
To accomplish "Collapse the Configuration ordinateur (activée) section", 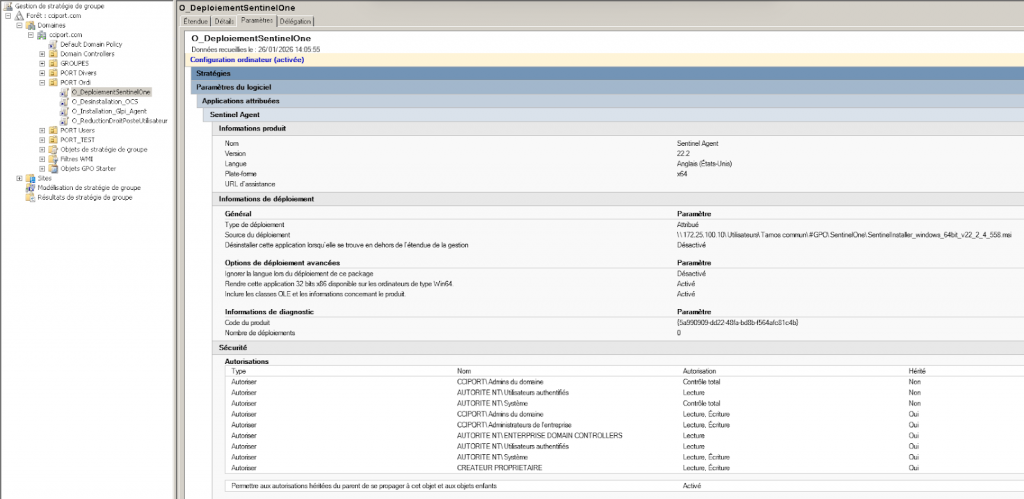I will tap(604, 59).
